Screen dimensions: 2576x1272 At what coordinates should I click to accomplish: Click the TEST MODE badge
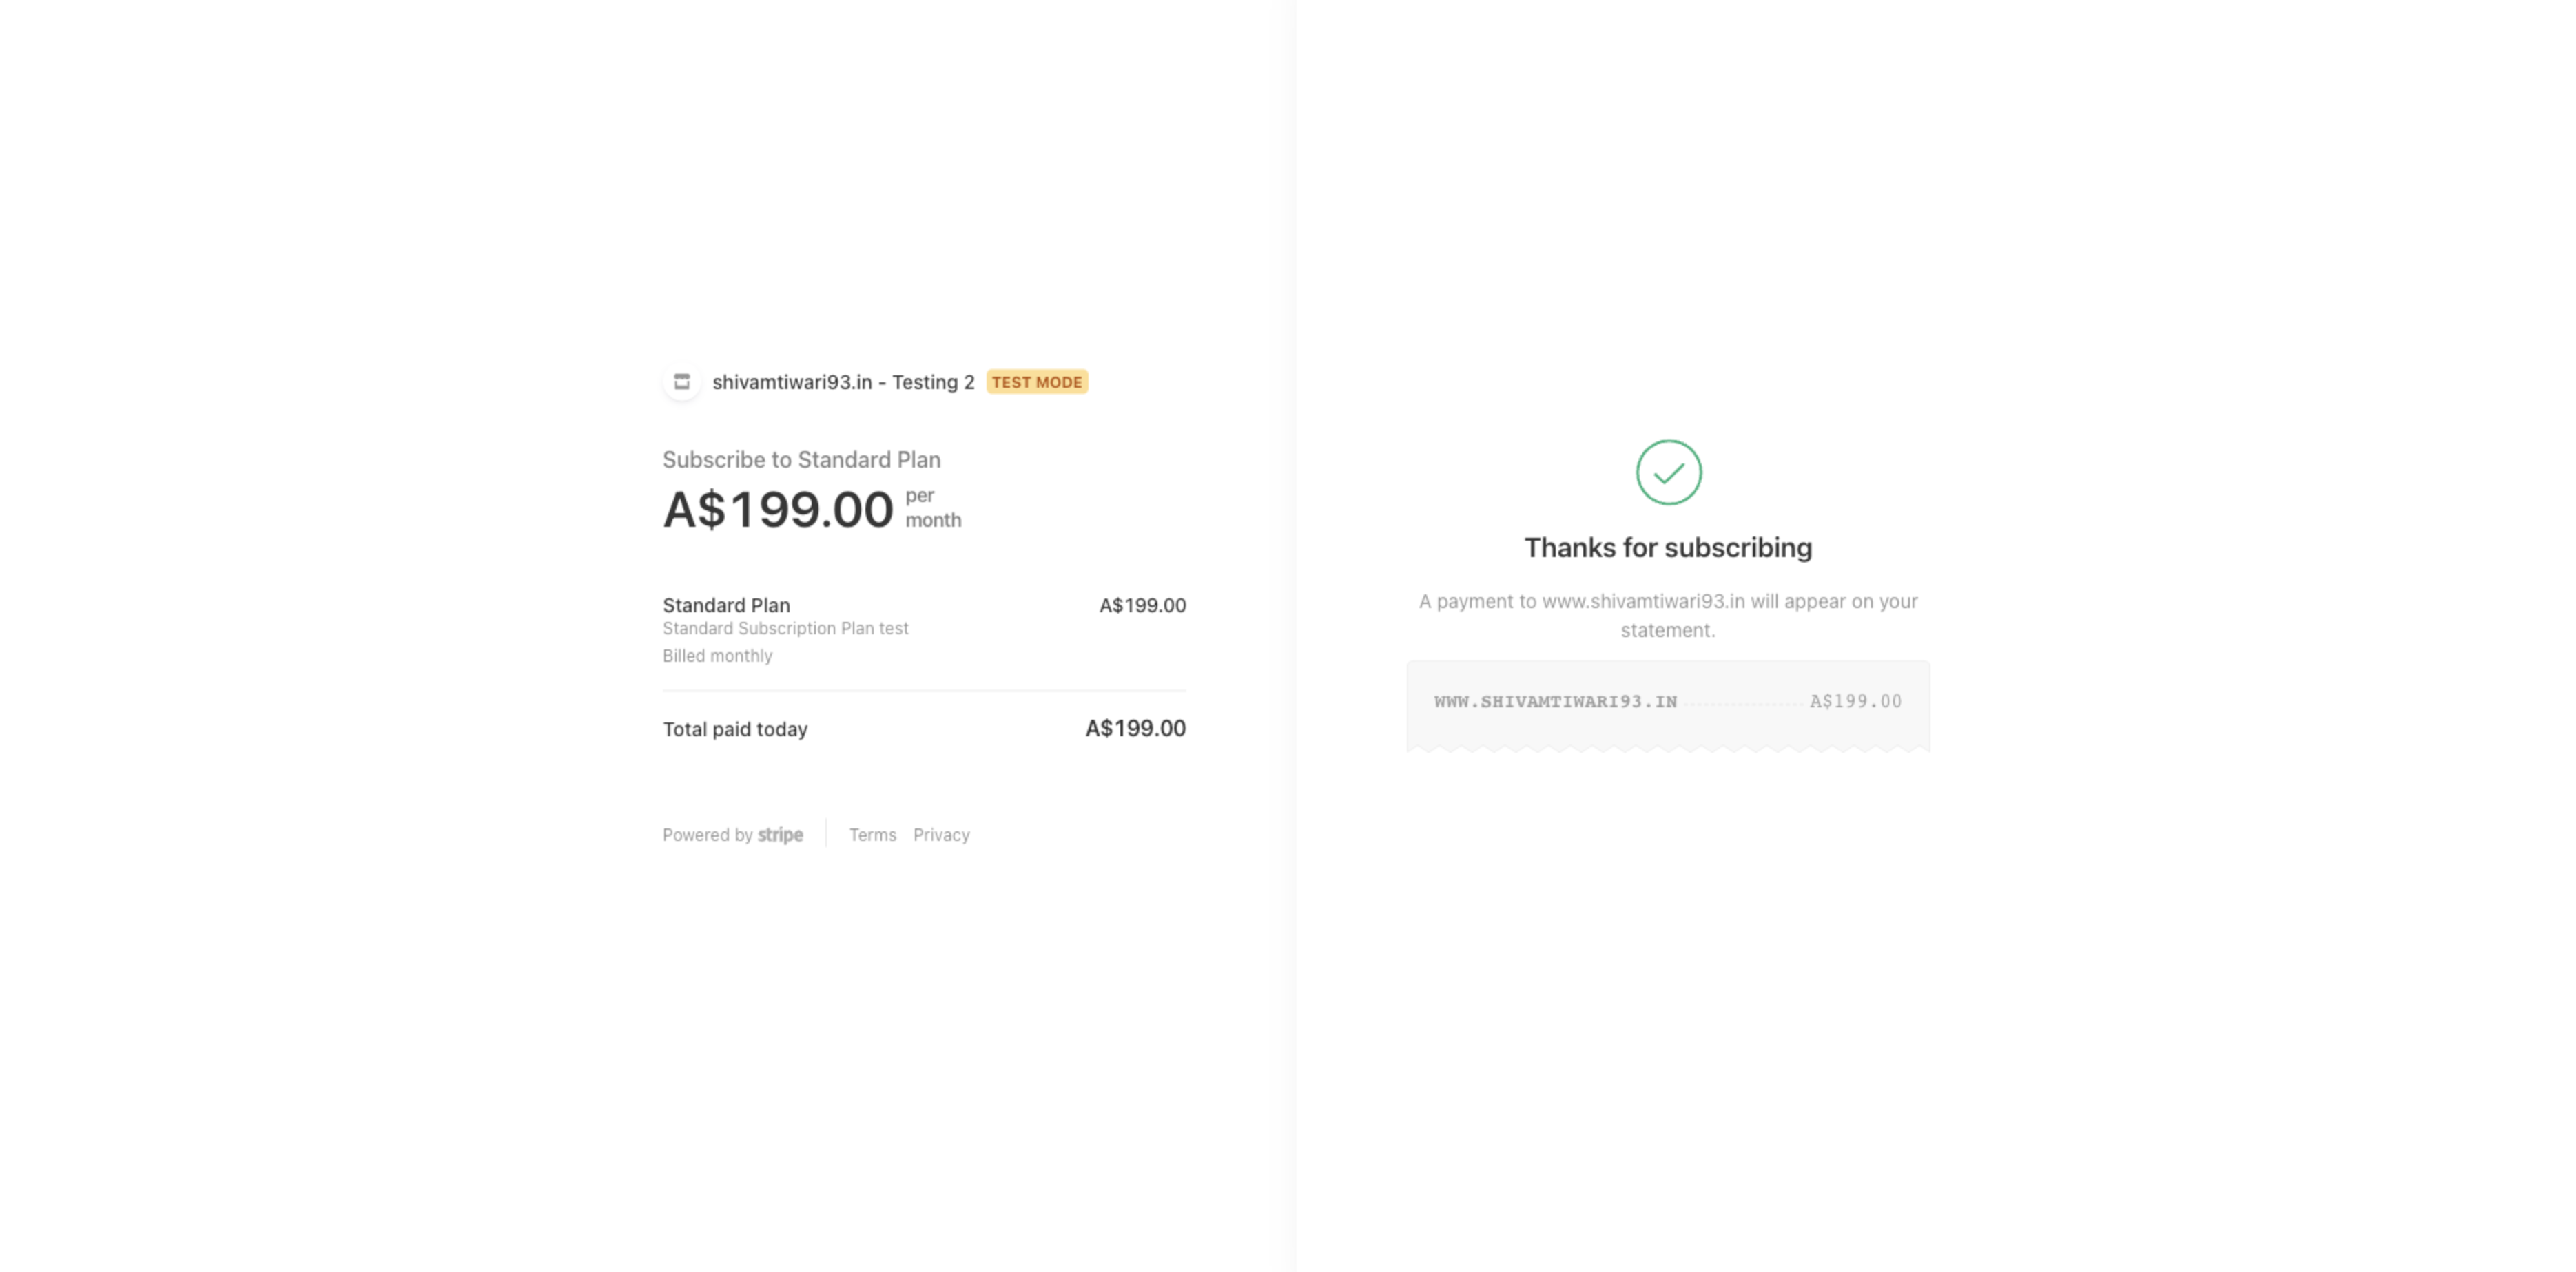[x=1037, y=382]
